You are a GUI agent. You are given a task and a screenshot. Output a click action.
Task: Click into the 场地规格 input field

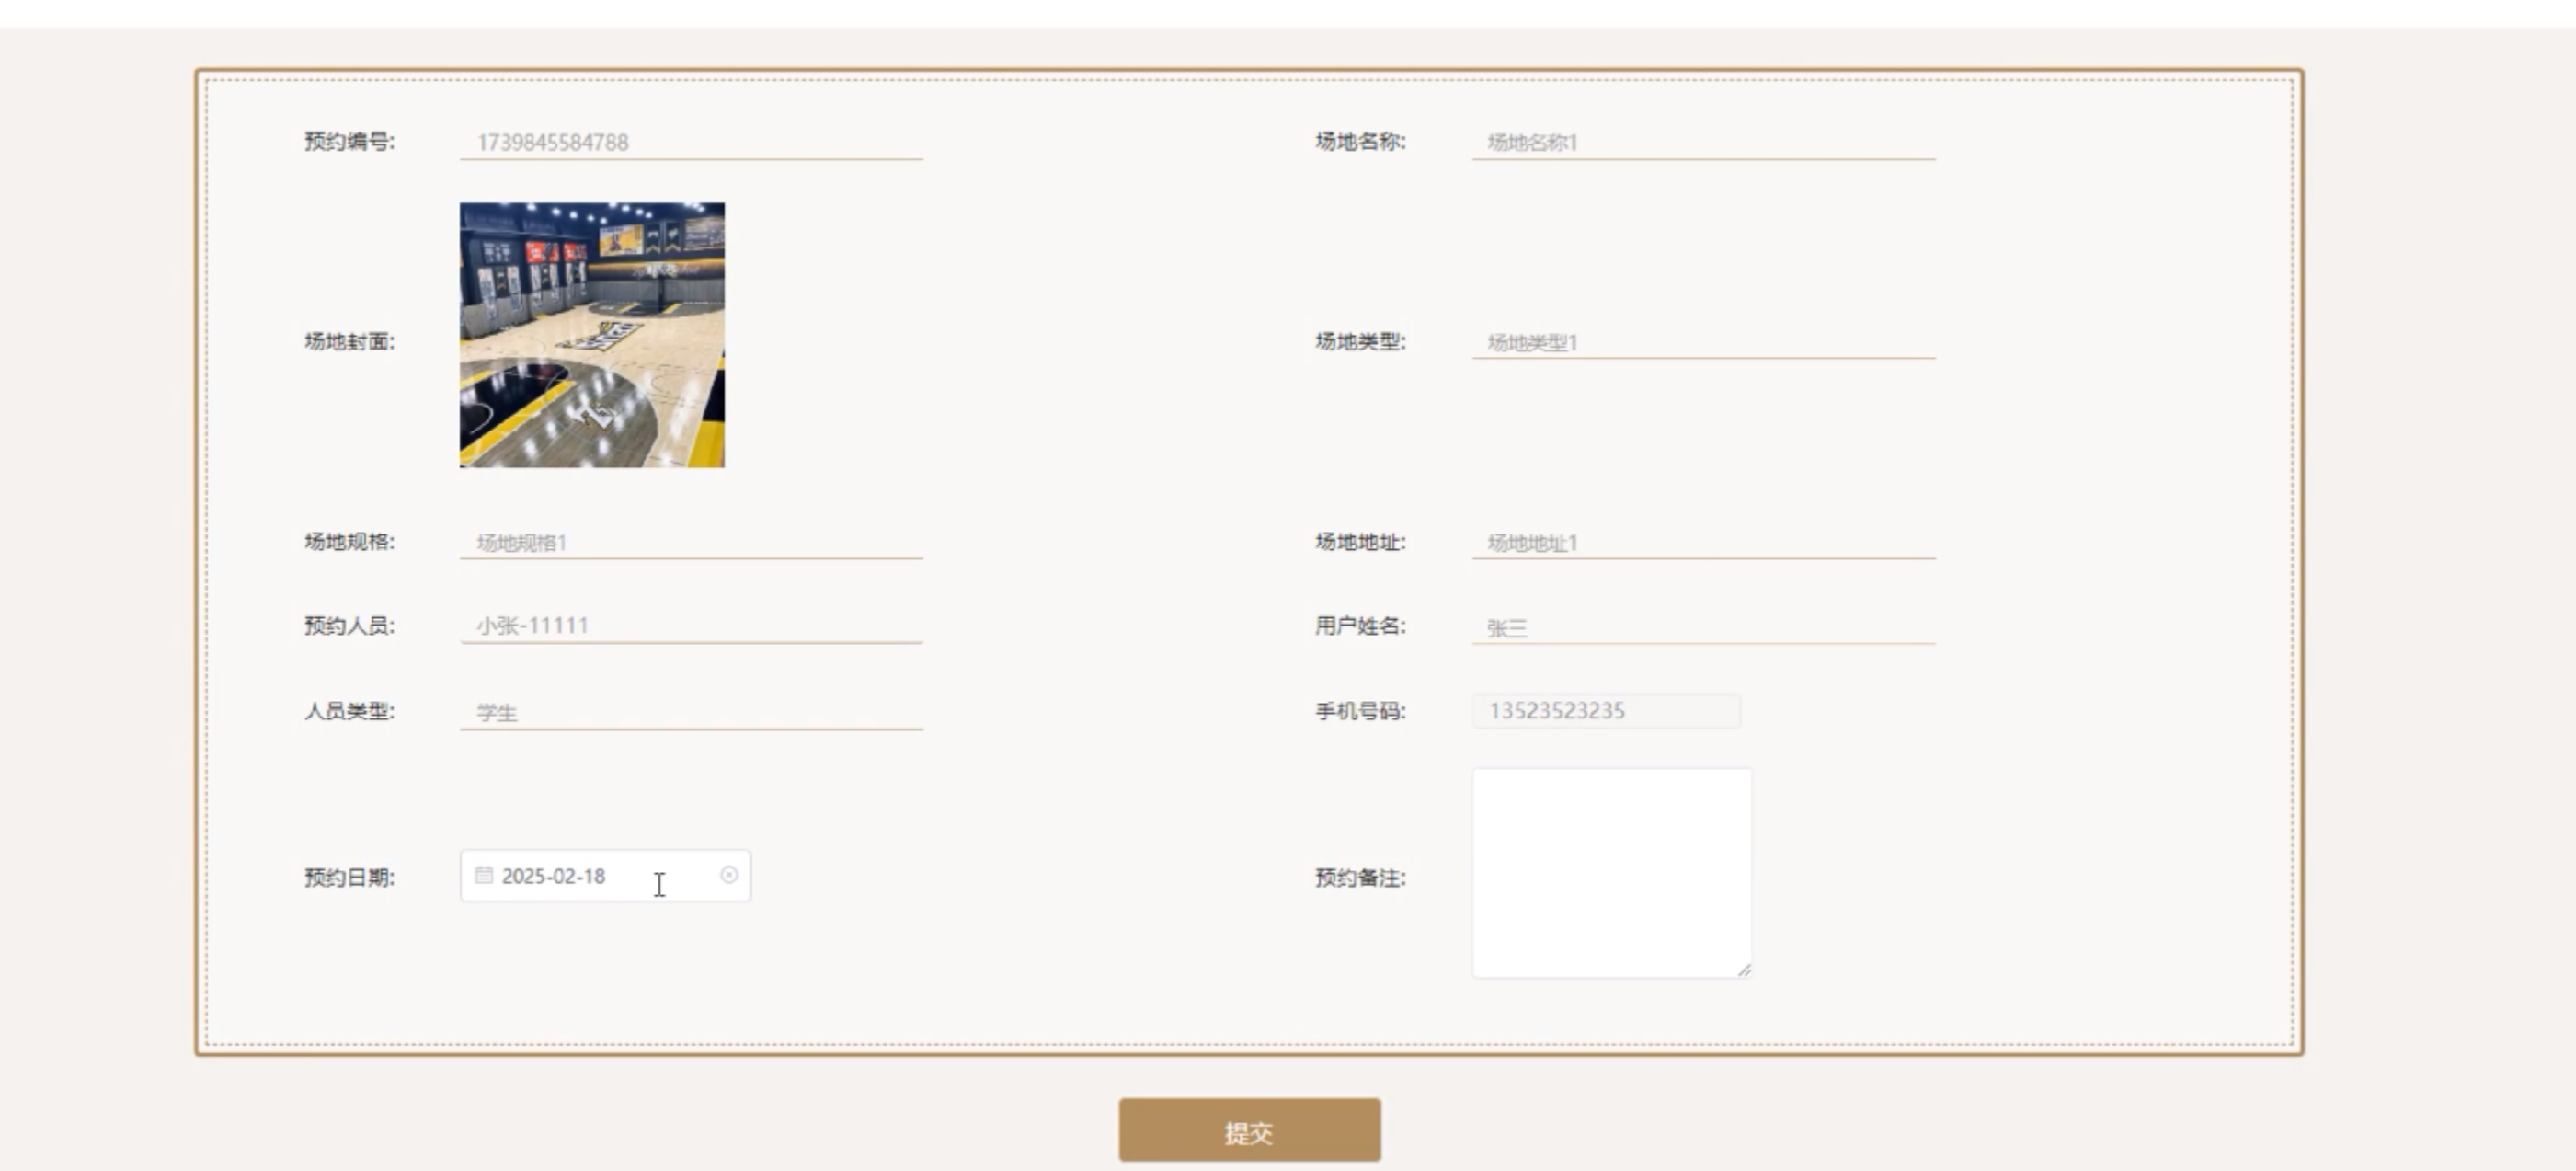tap(690, 542)
